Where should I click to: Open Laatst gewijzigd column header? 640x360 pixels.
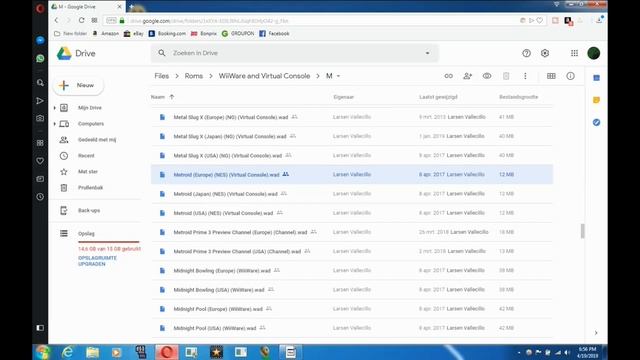tap(438, 97)
